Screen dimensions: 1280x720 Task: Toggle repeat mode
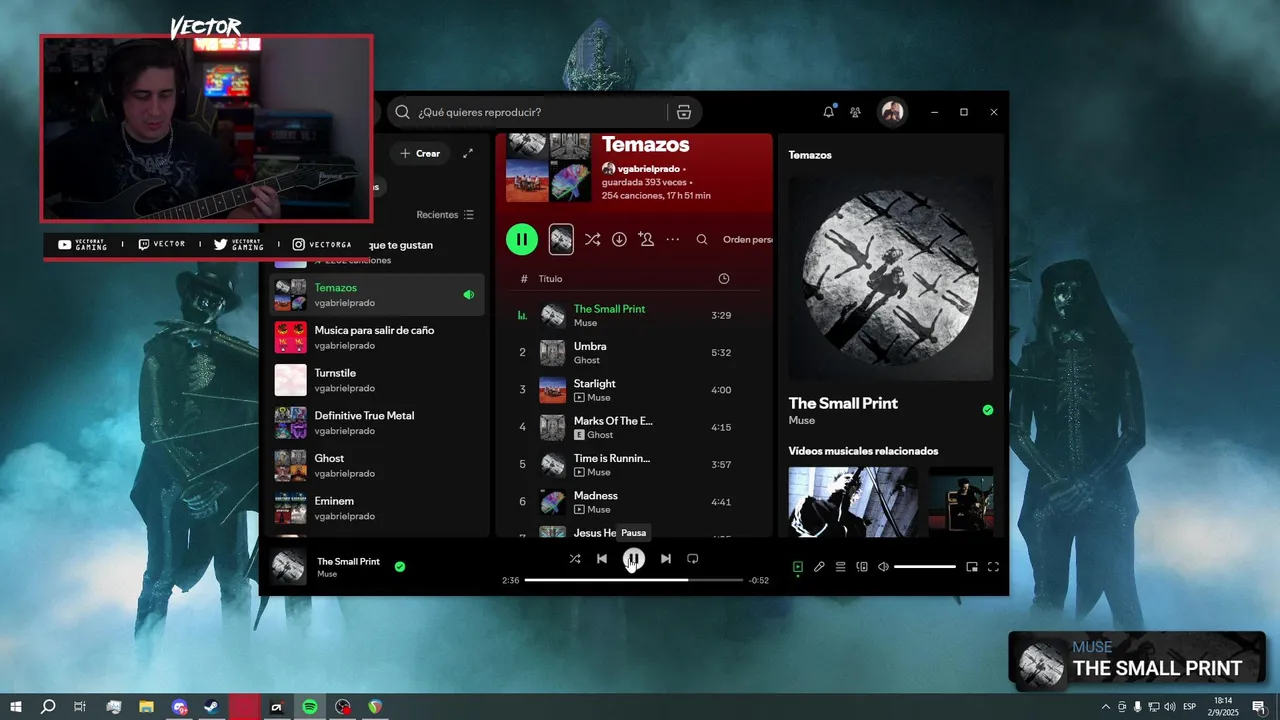[693, 559]
